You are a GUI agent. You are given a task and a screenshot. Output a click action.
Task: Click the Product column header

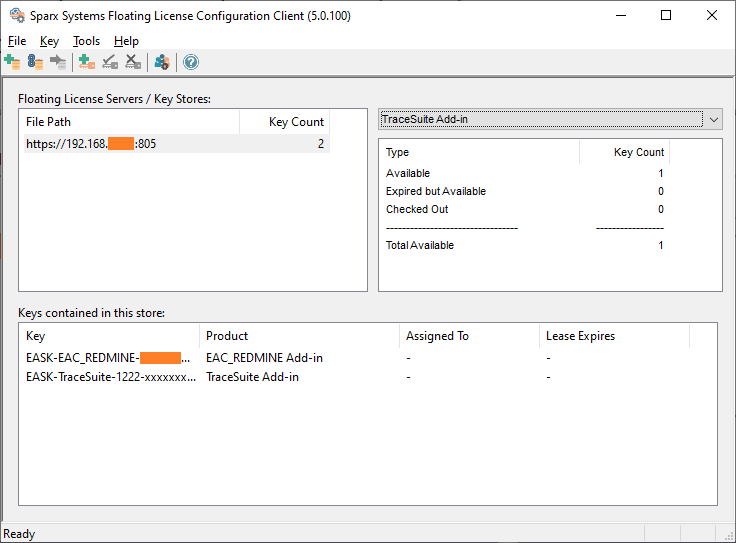pyautogui.click(x=299, y=336)
